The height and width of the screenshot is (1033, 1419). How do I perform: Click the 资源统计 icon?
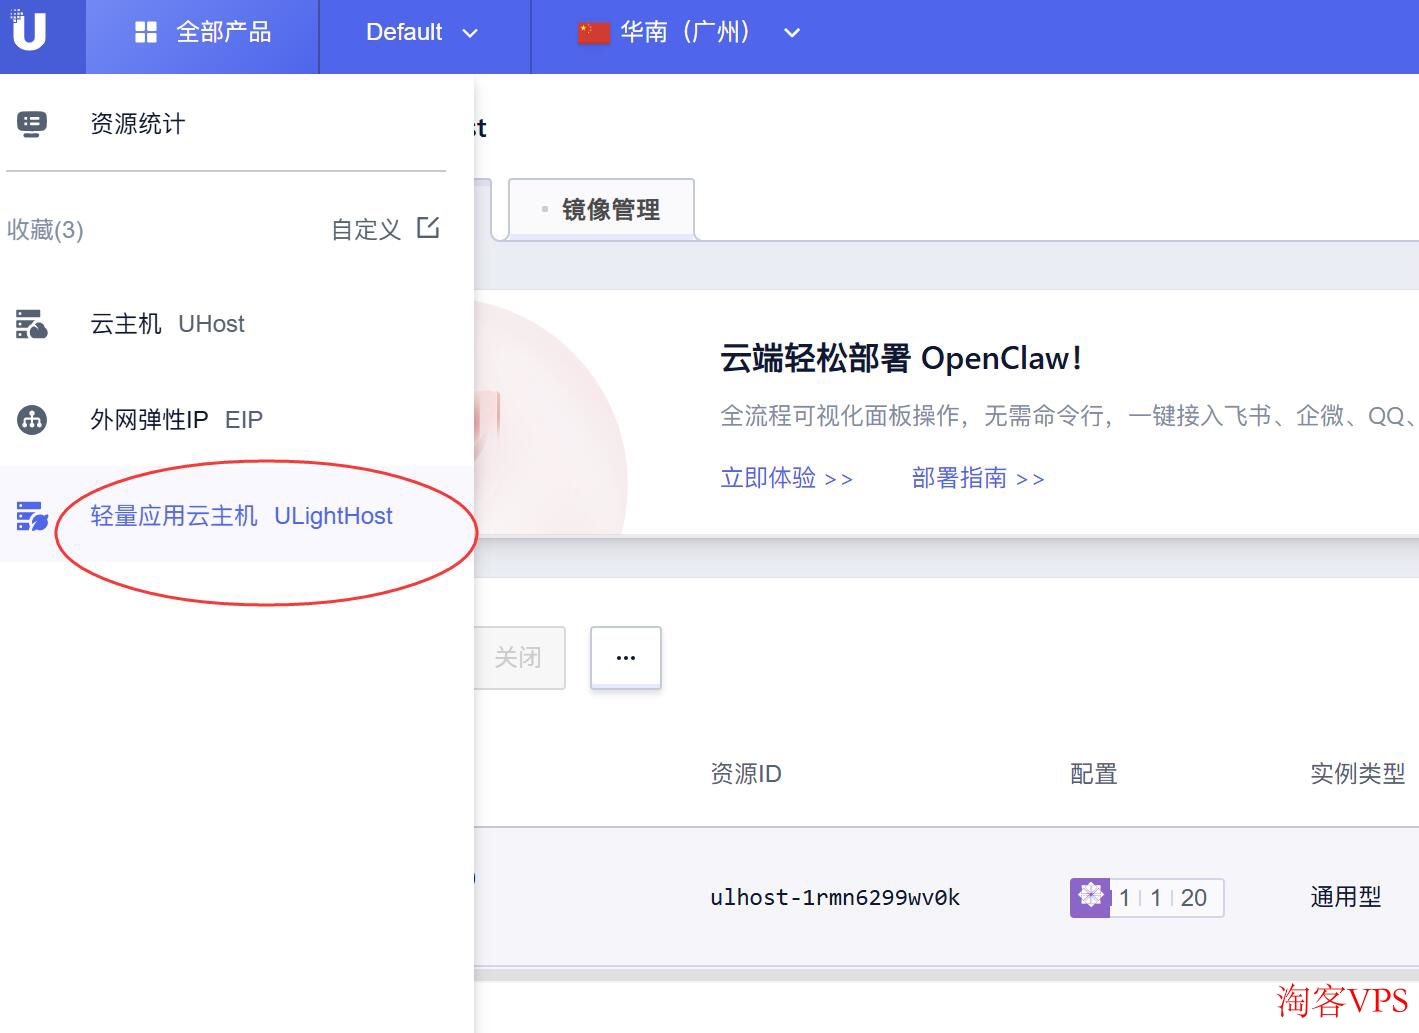[x=32, y=124]
